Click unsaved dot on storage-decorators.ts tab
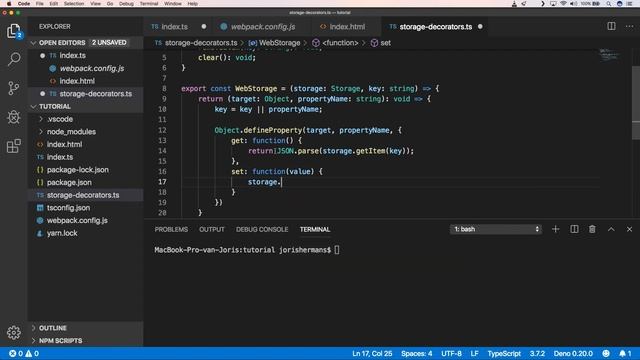640x360 pixels. (480, 27)
